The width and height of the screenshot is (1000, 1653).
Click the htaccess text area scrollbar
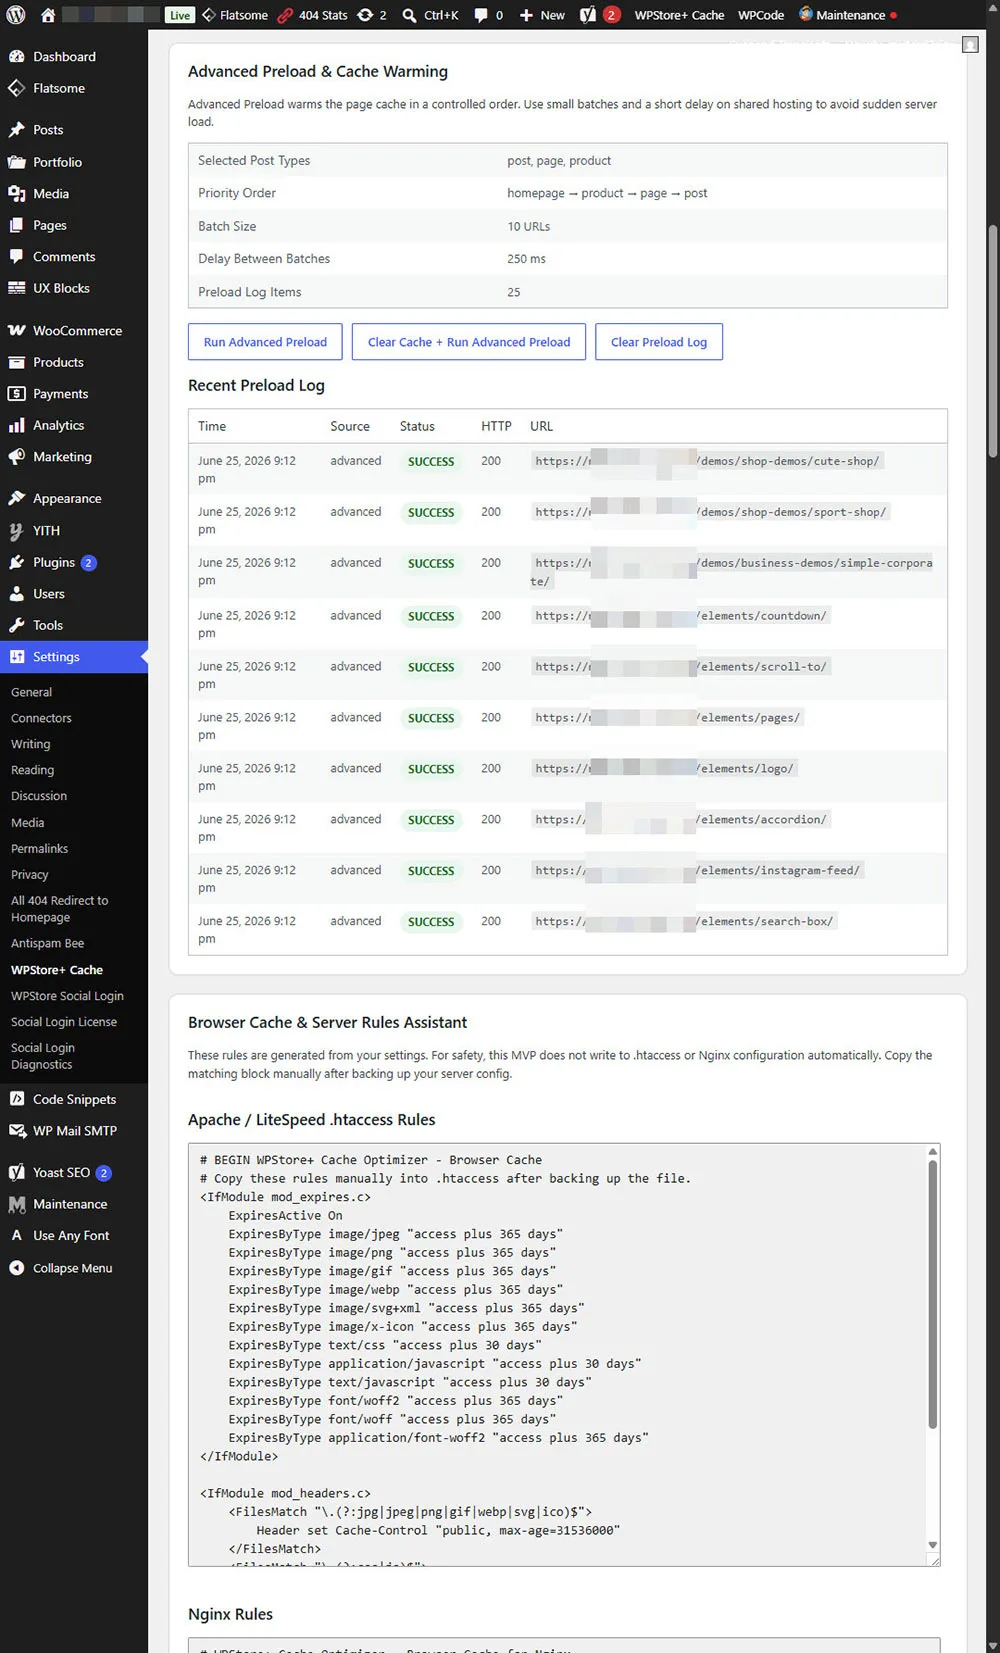click(933, 1293)
